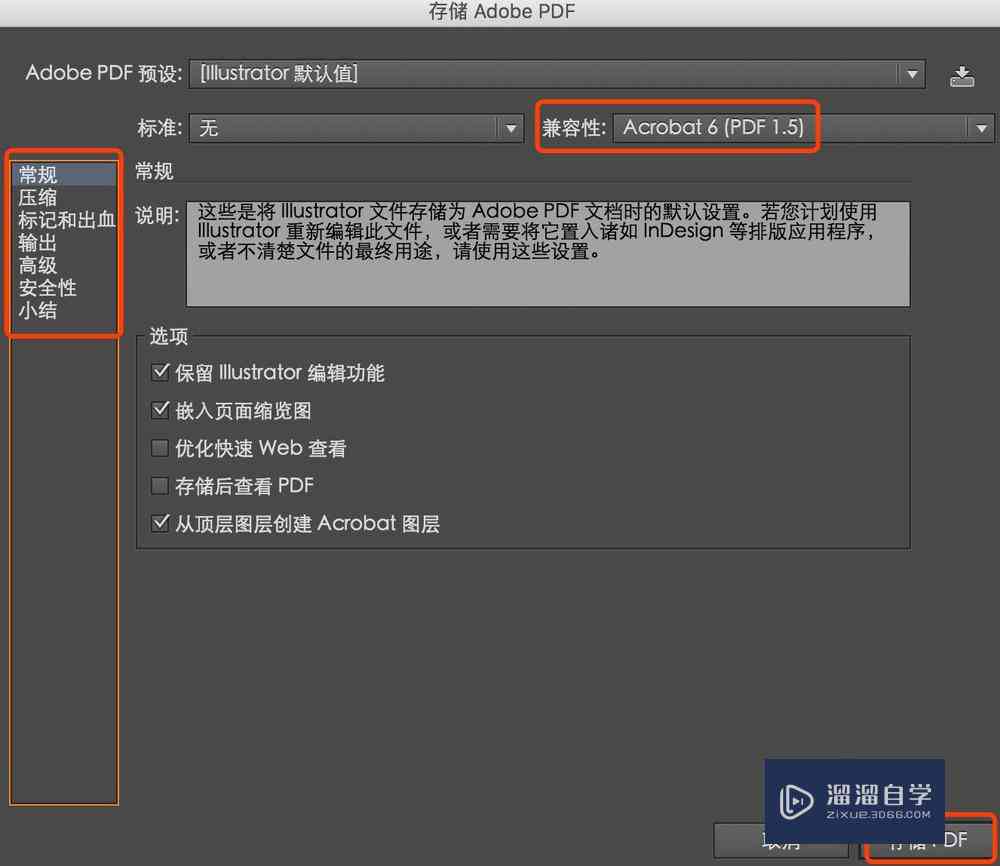Click the save preset icon
This screenshot has height=866, width=1000.
[x=961, y=75]
